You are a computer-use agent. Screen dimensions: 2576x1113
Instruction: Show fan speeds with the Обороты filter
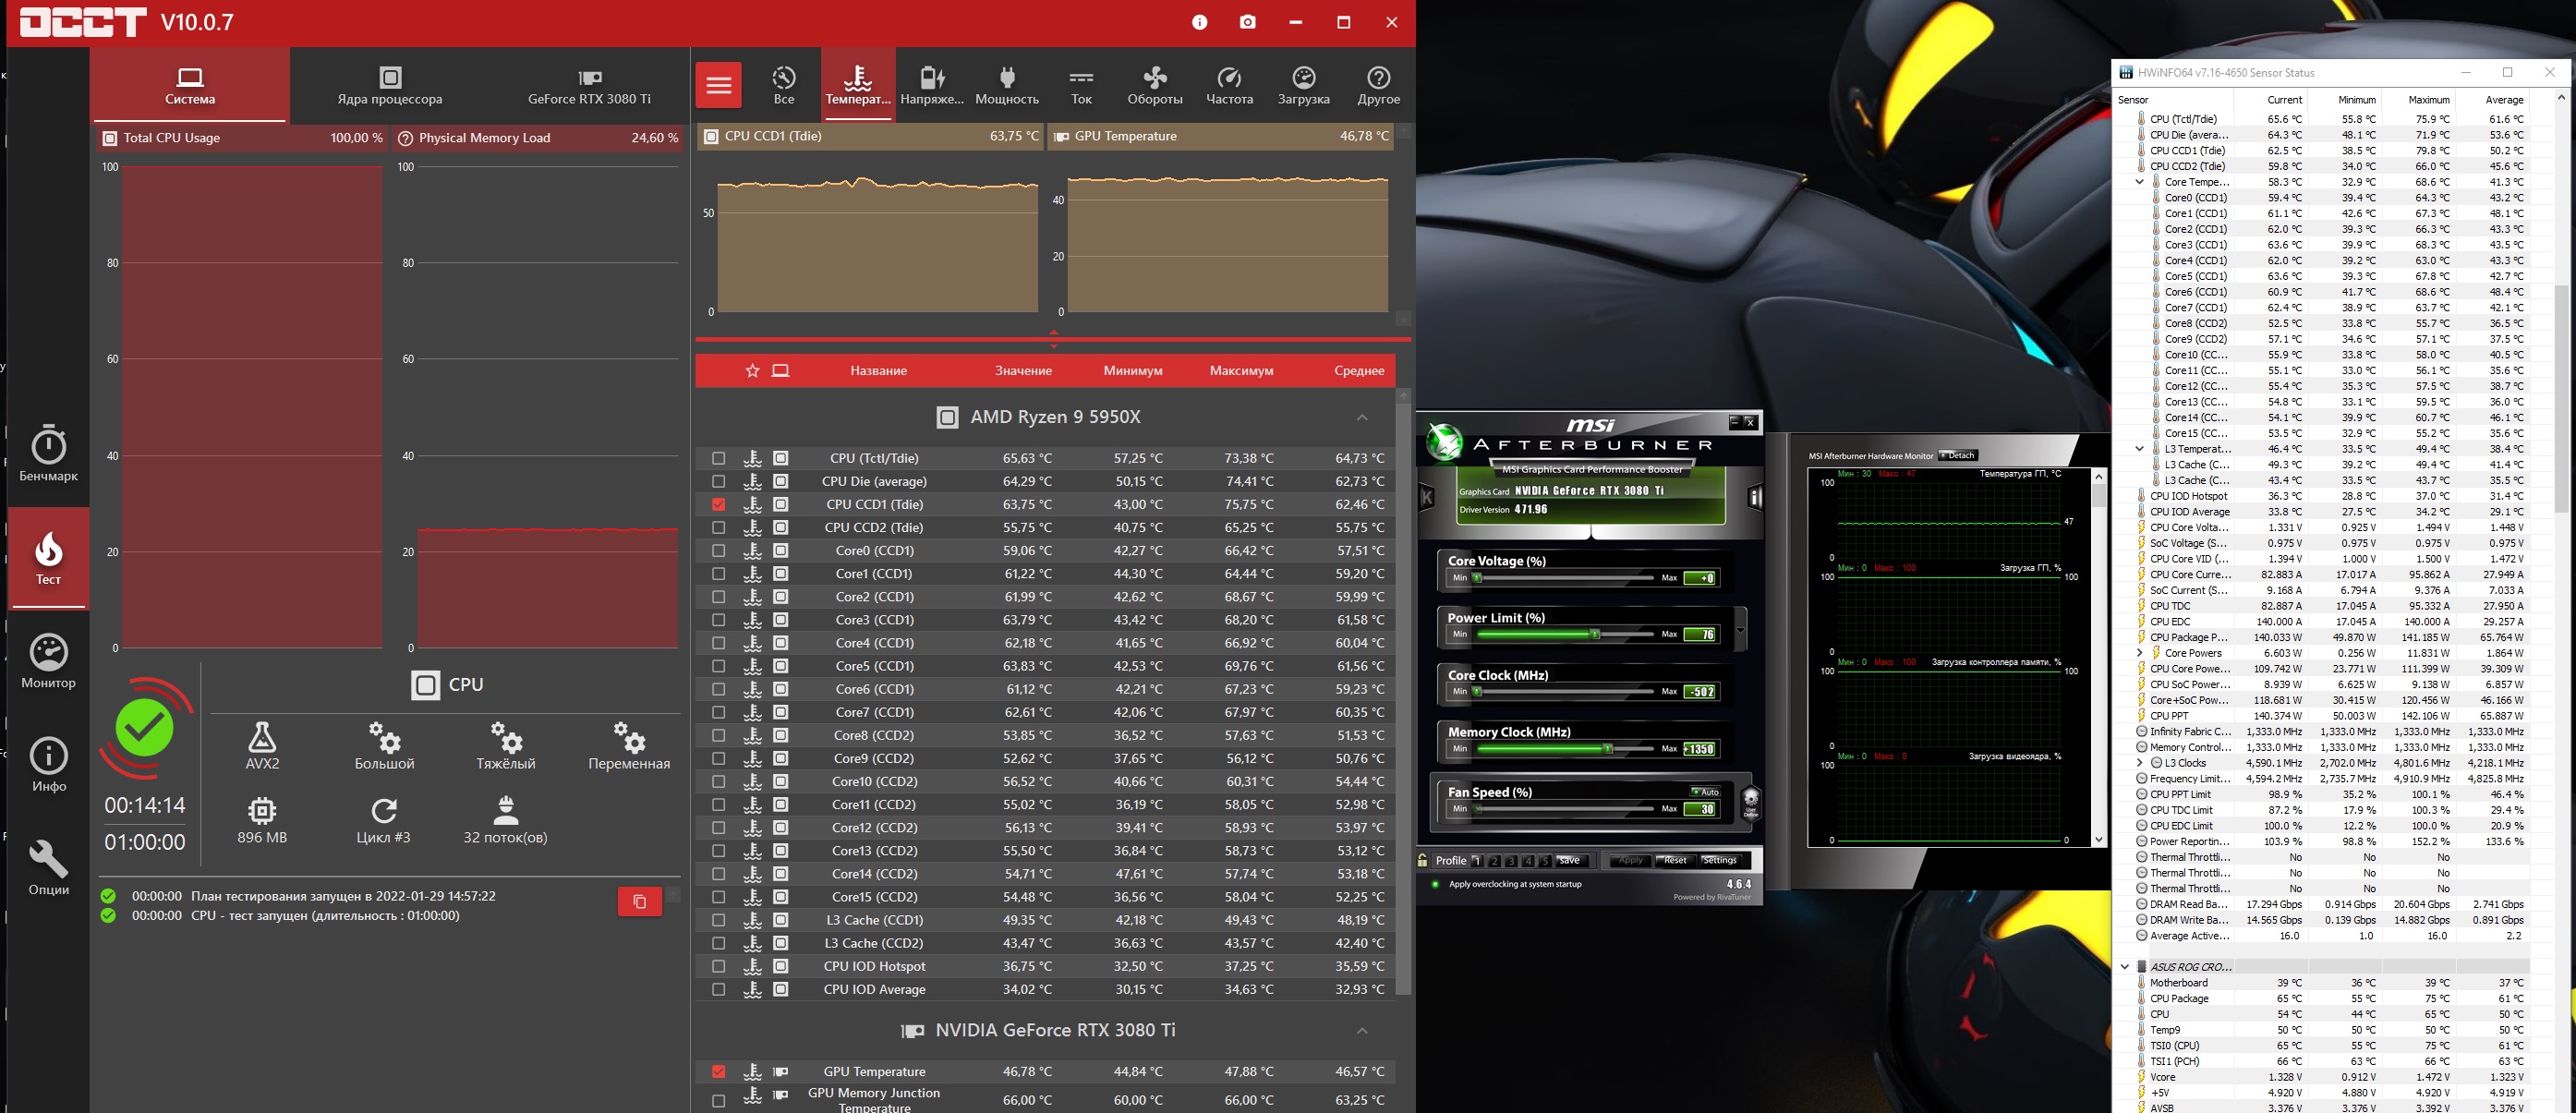click(1154, 86)
